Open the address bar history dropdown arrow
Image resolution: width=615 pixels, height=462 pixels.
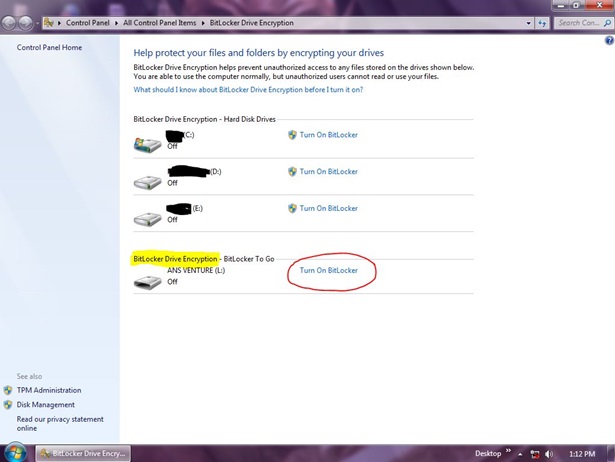tap(528, 23)
